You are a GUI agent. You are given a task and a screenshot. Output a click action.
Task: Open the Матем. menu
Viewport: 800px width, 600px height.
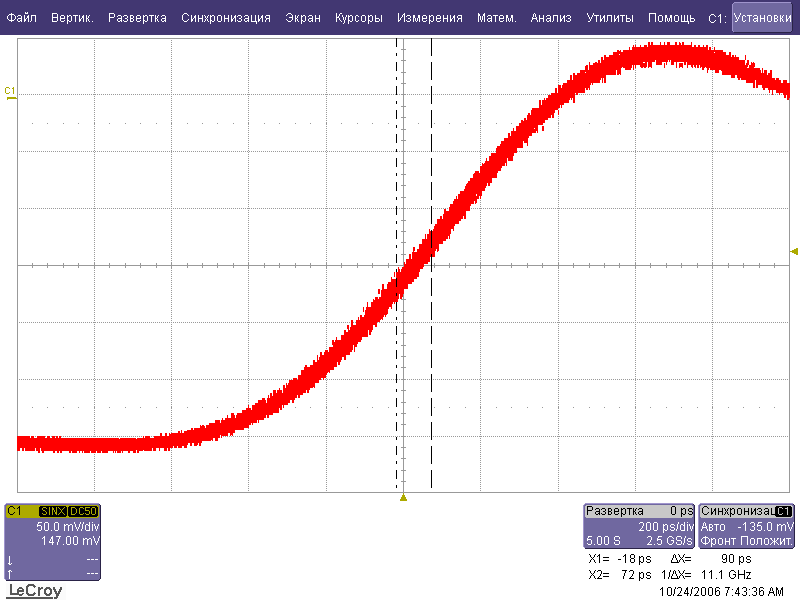tap(497, 18)
